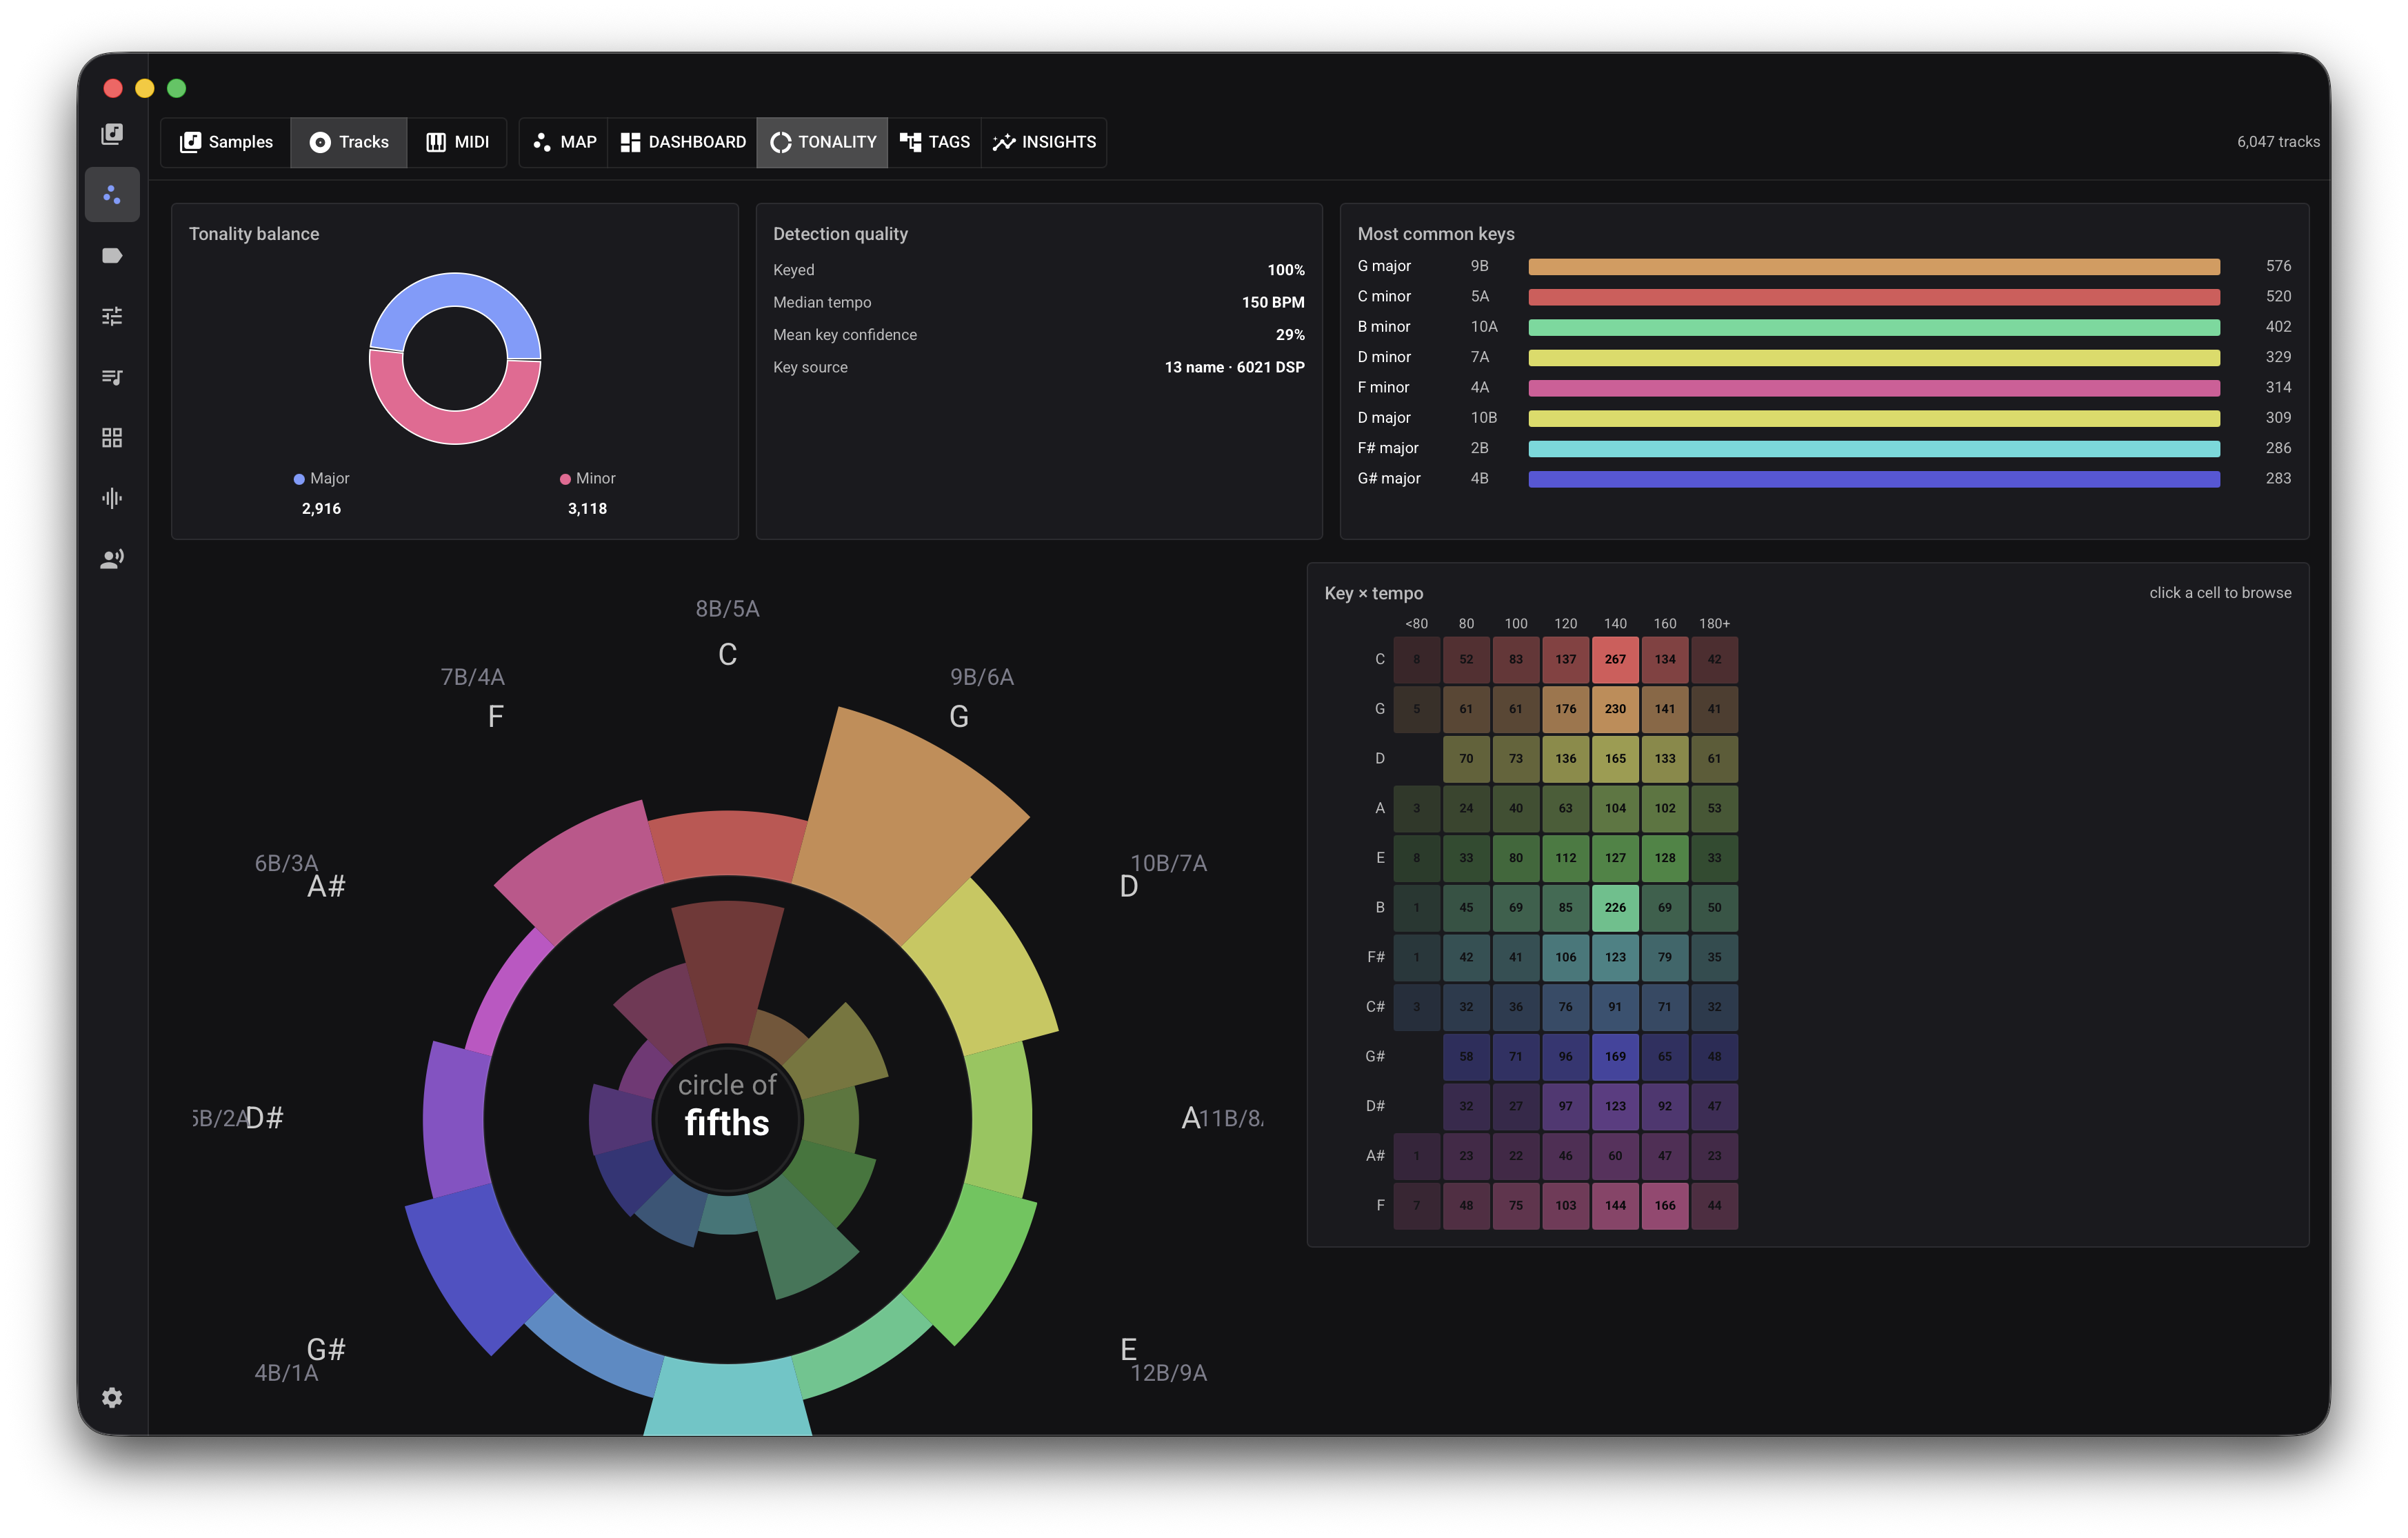2408x1538 pixels.
Task: Switch to the MIDI tab
Action: pos(457,142)
